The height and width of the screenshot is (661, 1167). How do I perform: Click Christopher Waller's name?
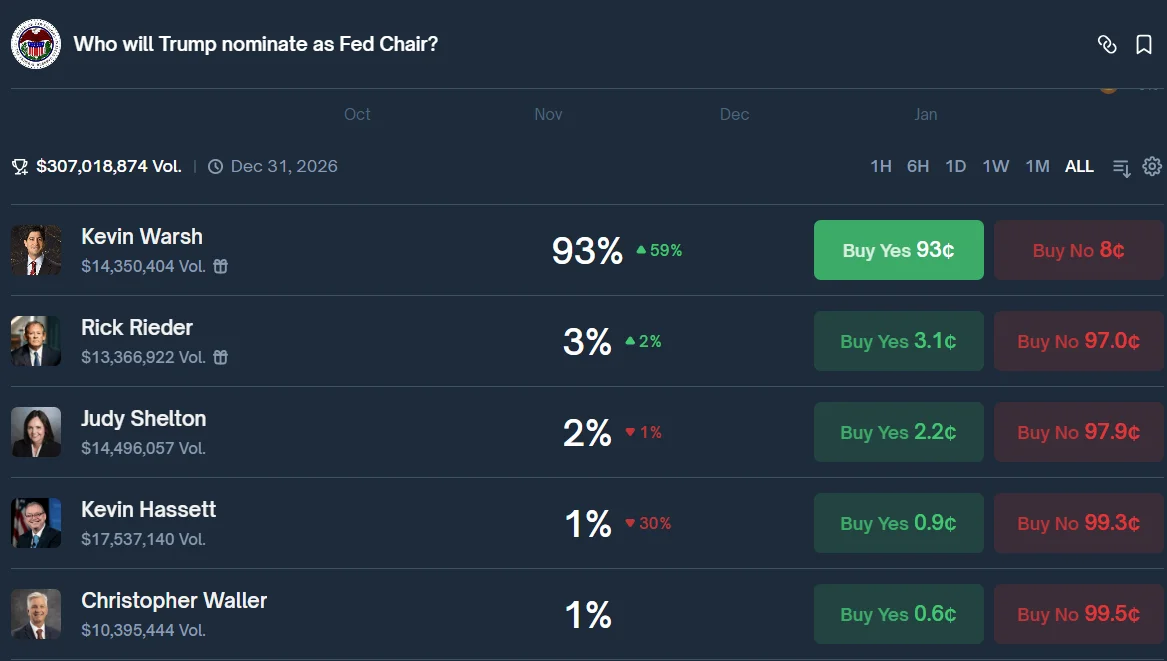pos(174,601)
